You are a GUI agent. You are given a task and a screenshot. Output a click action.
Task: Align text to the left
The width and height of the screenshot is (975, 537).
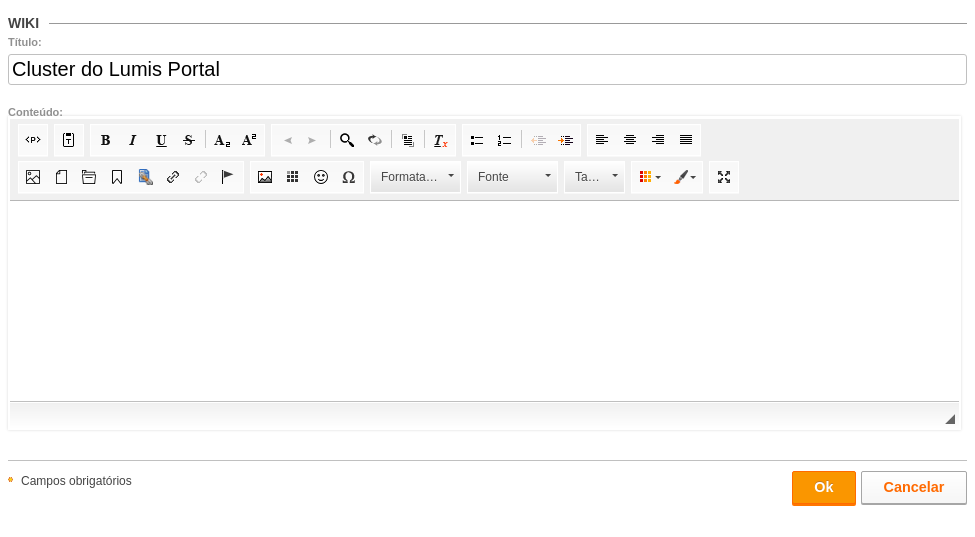point(602,140)
